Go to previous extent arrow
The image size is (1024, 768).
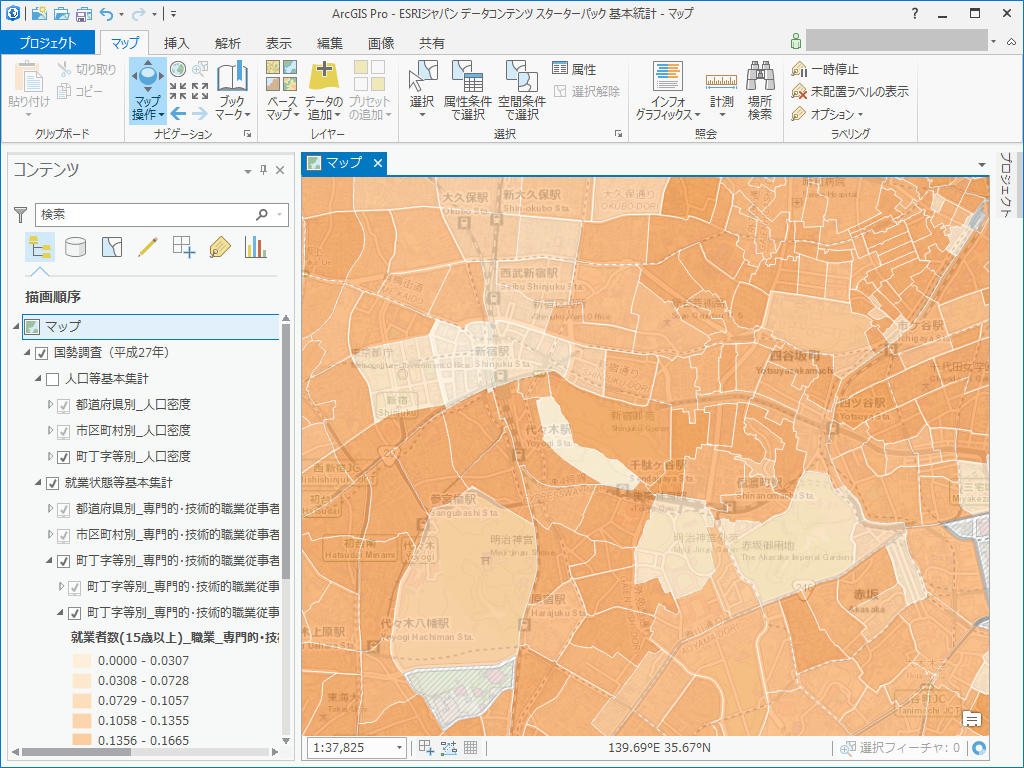pyautogui.click(x=178, y=114)
